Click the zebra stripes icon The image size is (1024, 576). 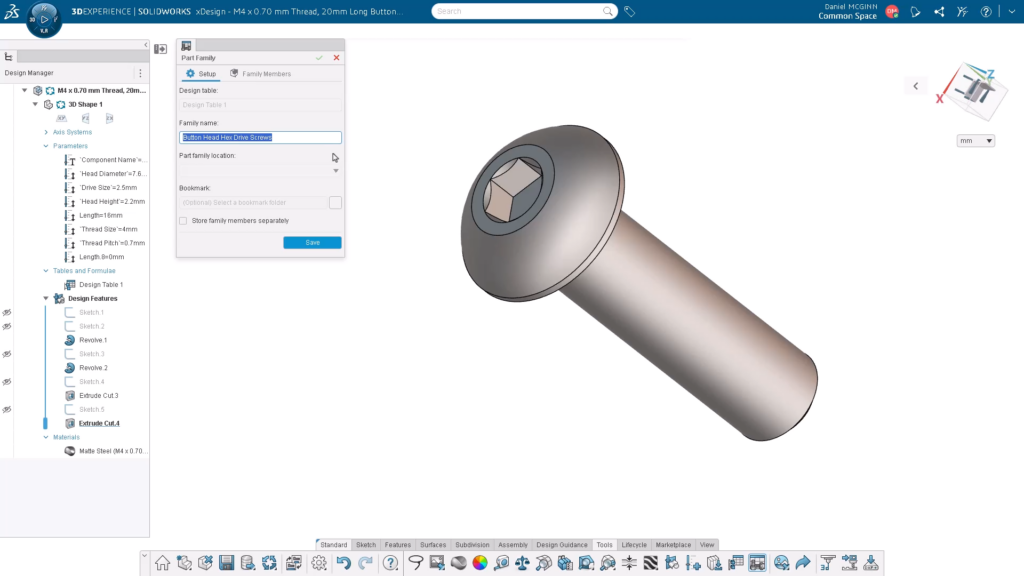[x=650, y=562]
